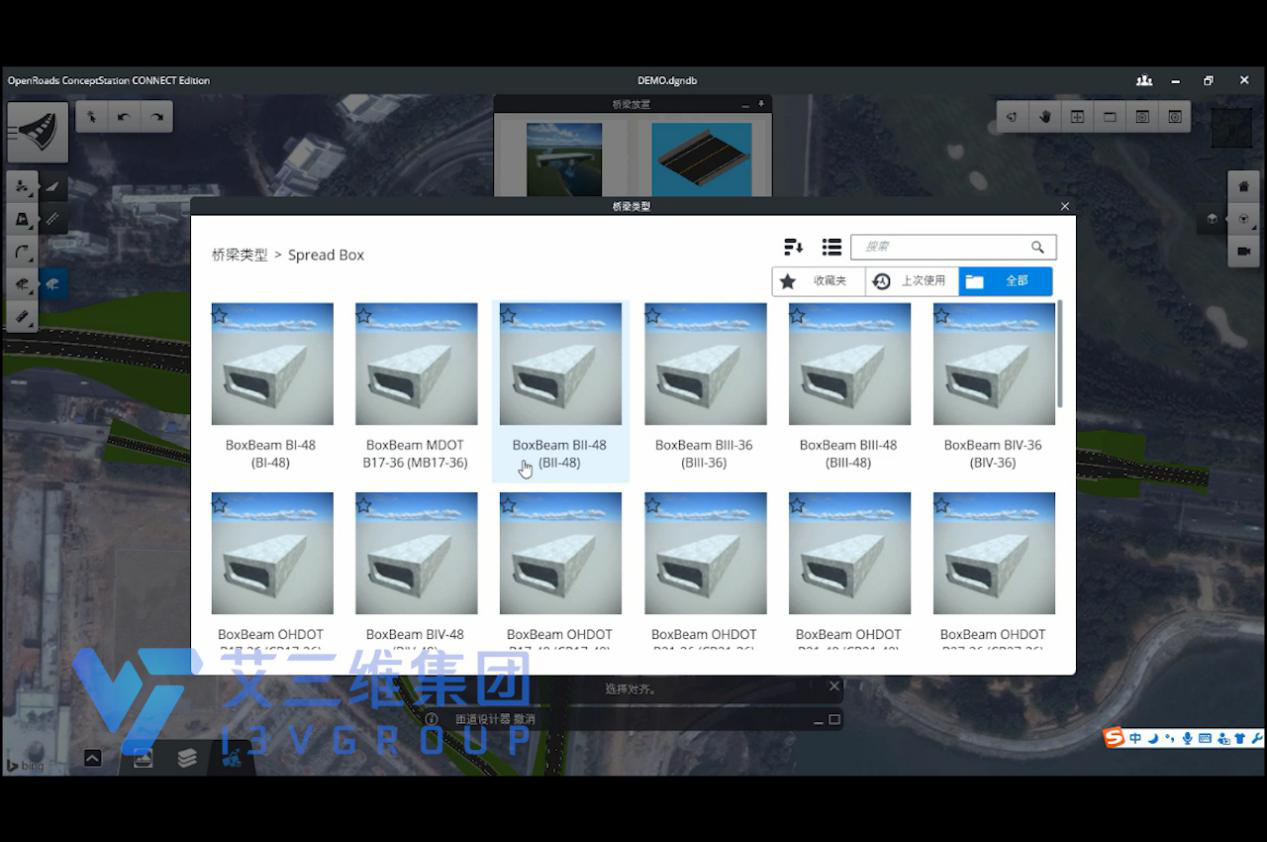The height and width of the screenshot is (842, 1267).
Task: Minimize the bridge placement panel
Action: pyautogui.click(x=745, y=104)
